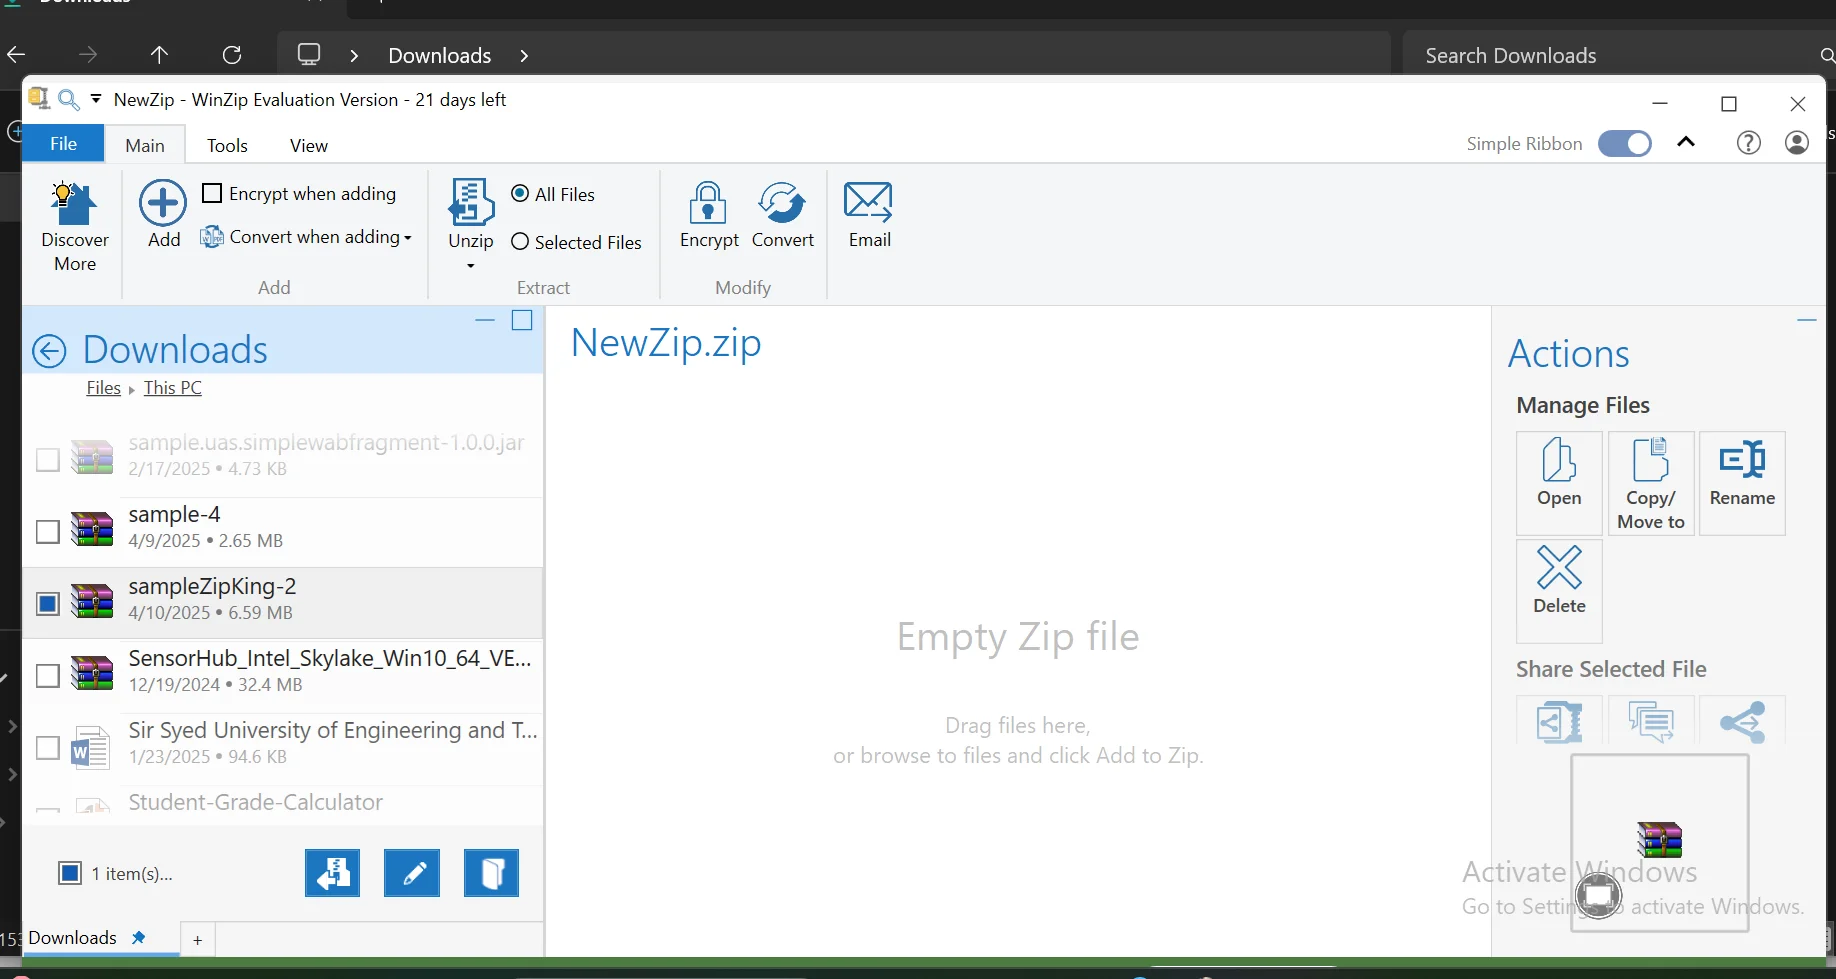Click the chat bubble share icon
Image resolution: width=1836 pixels, height=979 pixels.
pos(1651,721)
